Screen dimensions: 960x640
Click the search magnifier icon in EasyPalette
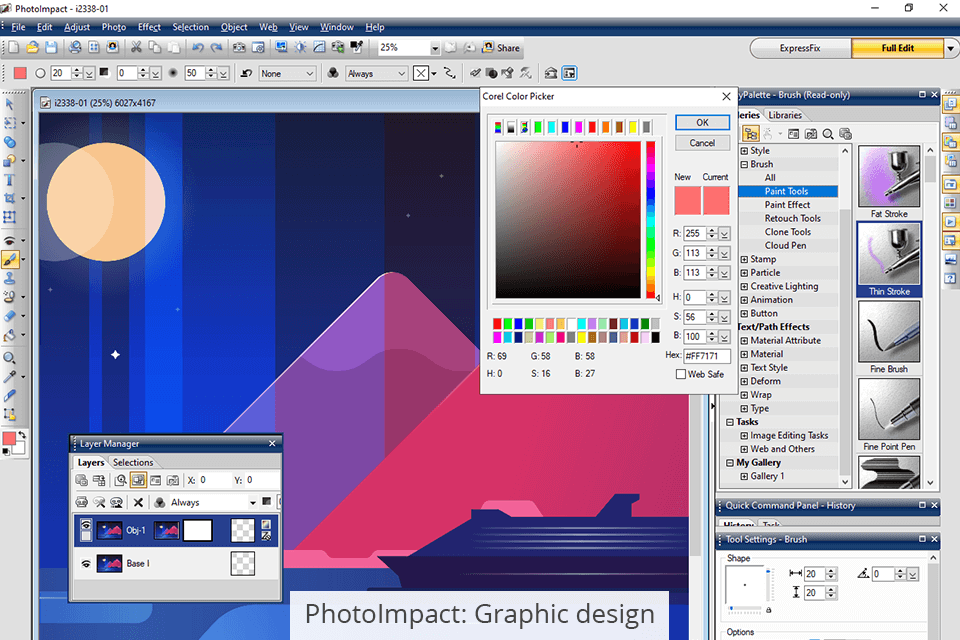pos(828,134)
